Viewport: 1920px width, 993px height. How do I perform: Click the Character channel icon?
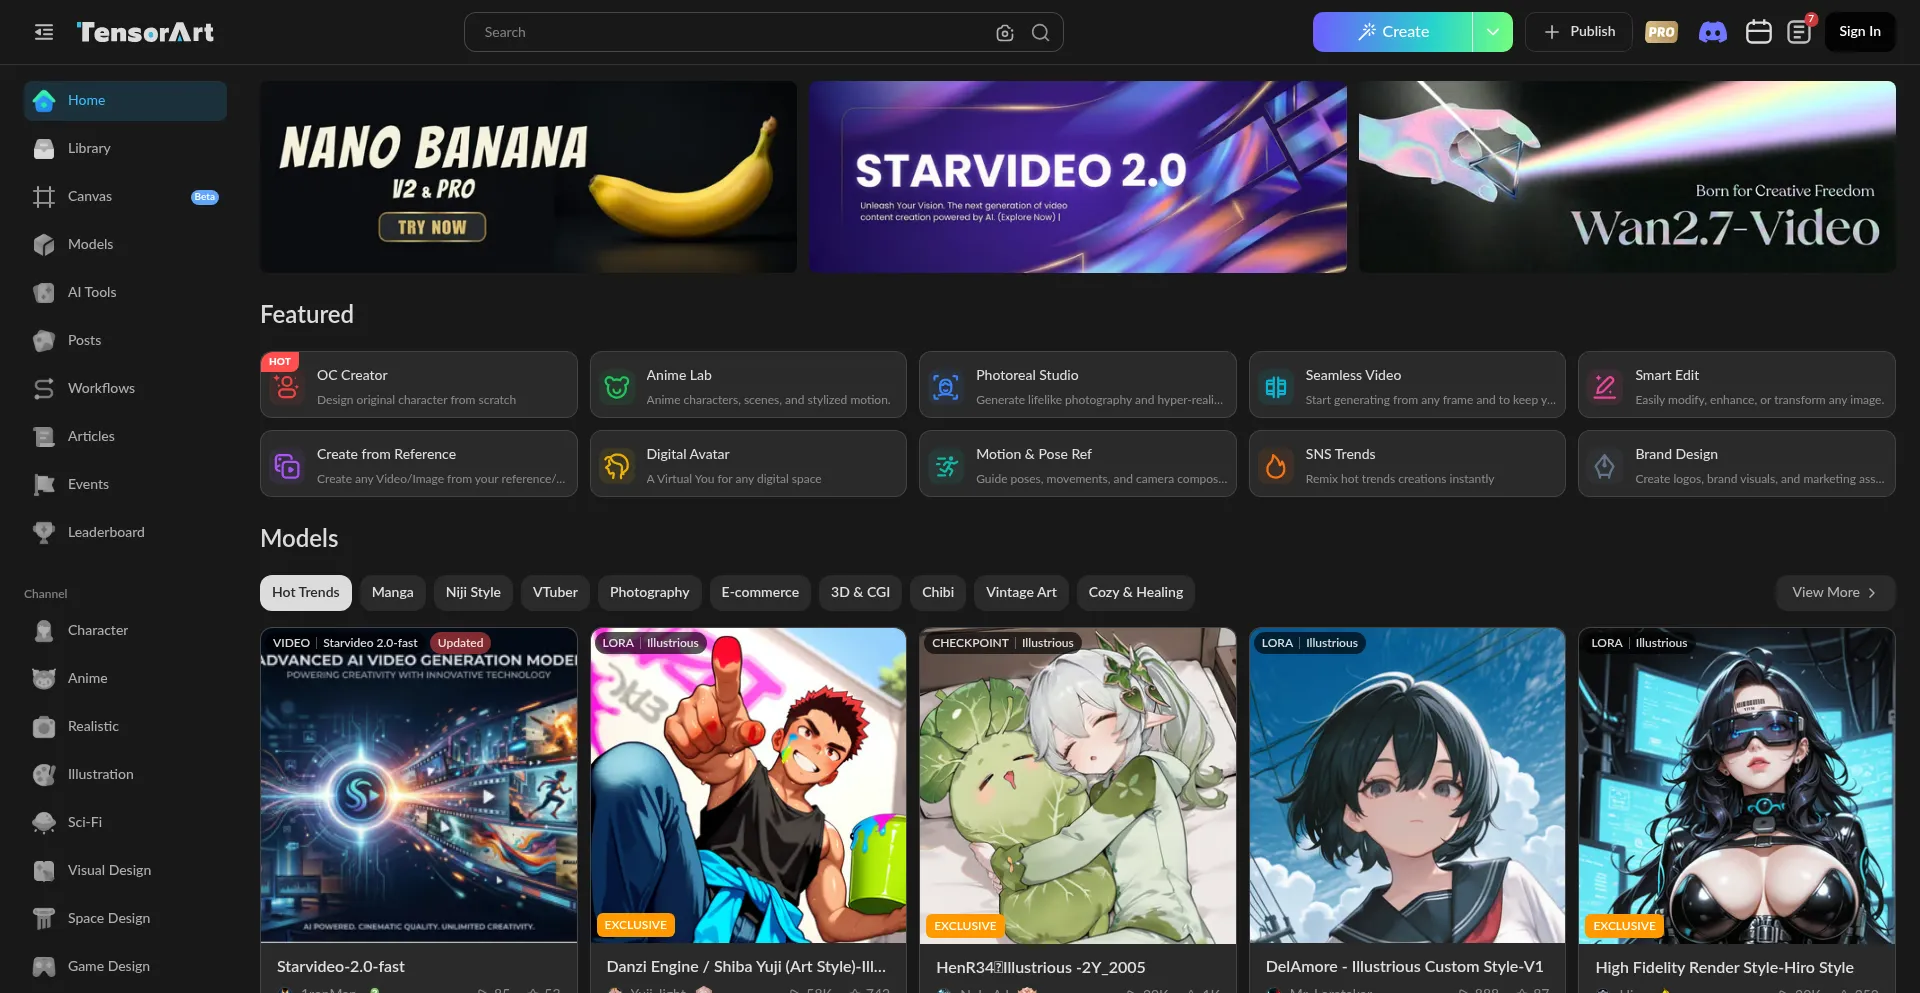click(44, 630)
